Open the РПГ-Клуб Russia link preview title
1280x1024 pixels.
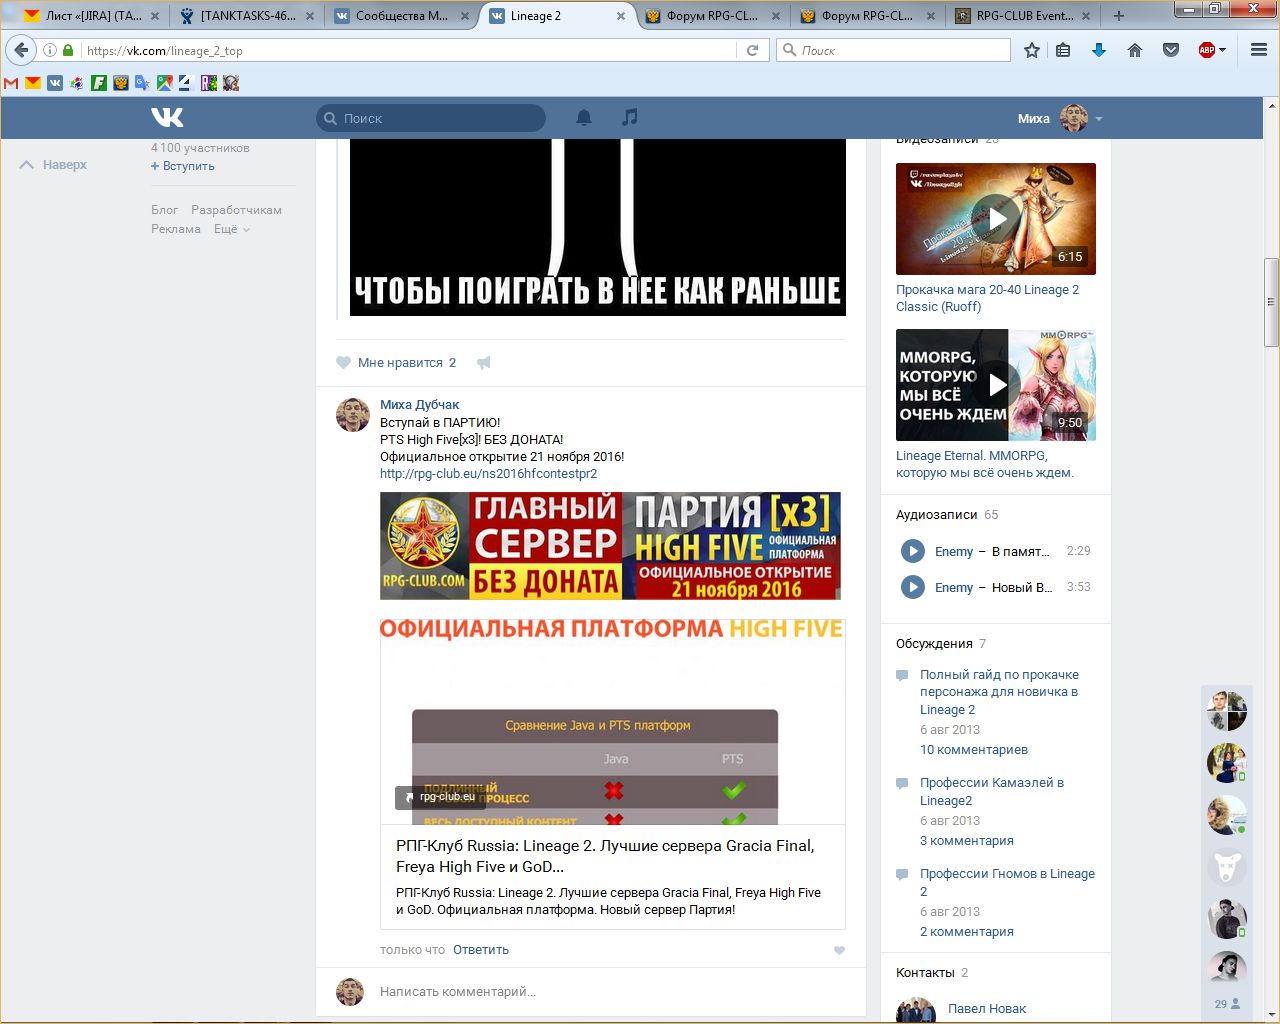coord(605,856)
